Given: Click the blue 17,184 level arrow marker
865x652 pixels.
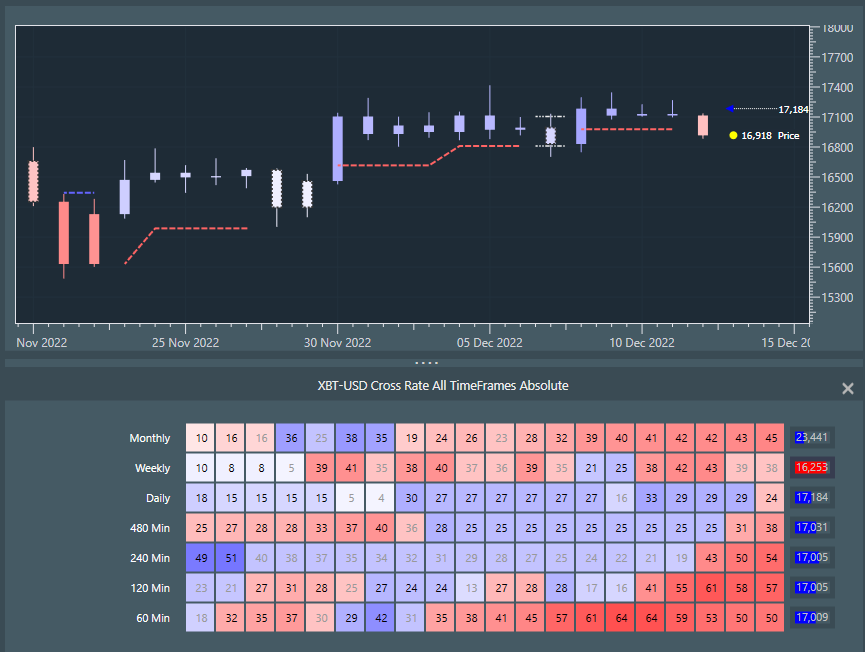Looking at the screenshot, I should pos(730,109).
